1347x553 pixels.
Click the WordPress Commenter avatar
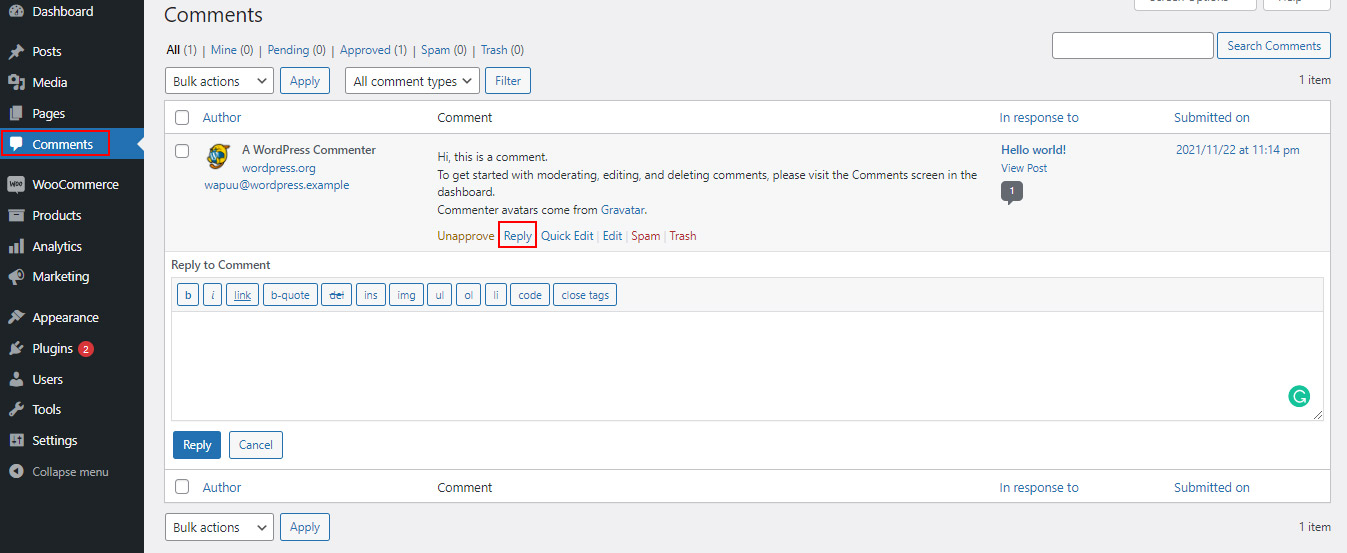(219, 156)
